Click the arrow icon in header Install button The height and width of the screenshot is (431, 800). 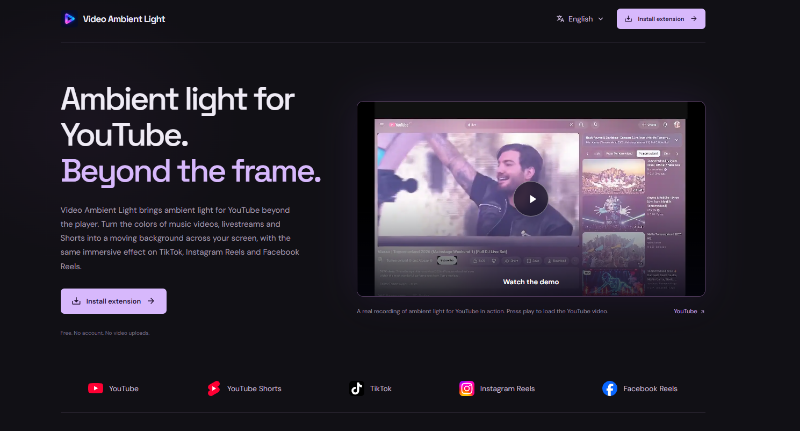[693, 19]
